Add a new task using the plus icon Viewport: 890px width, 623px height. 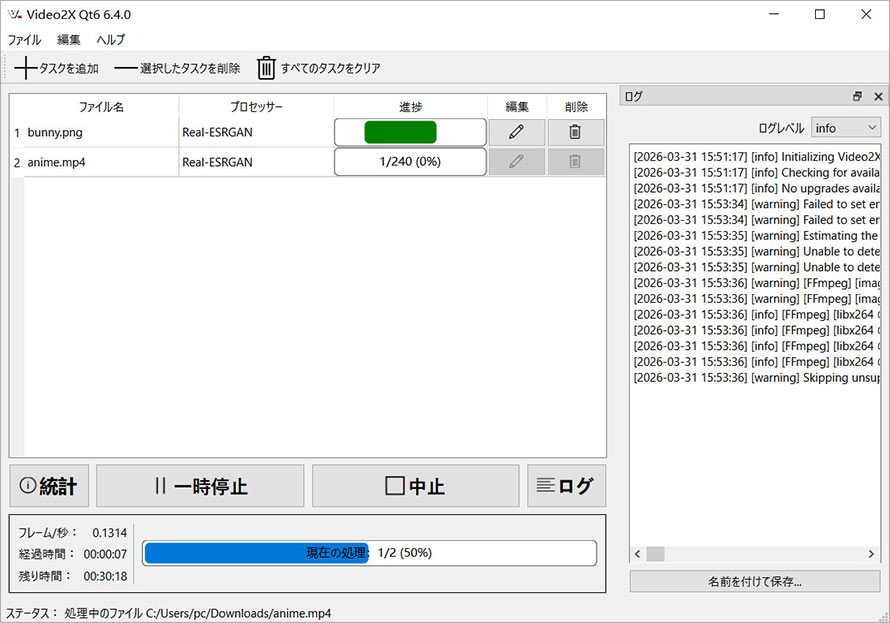pyautogui.click(x=24, y=68)
